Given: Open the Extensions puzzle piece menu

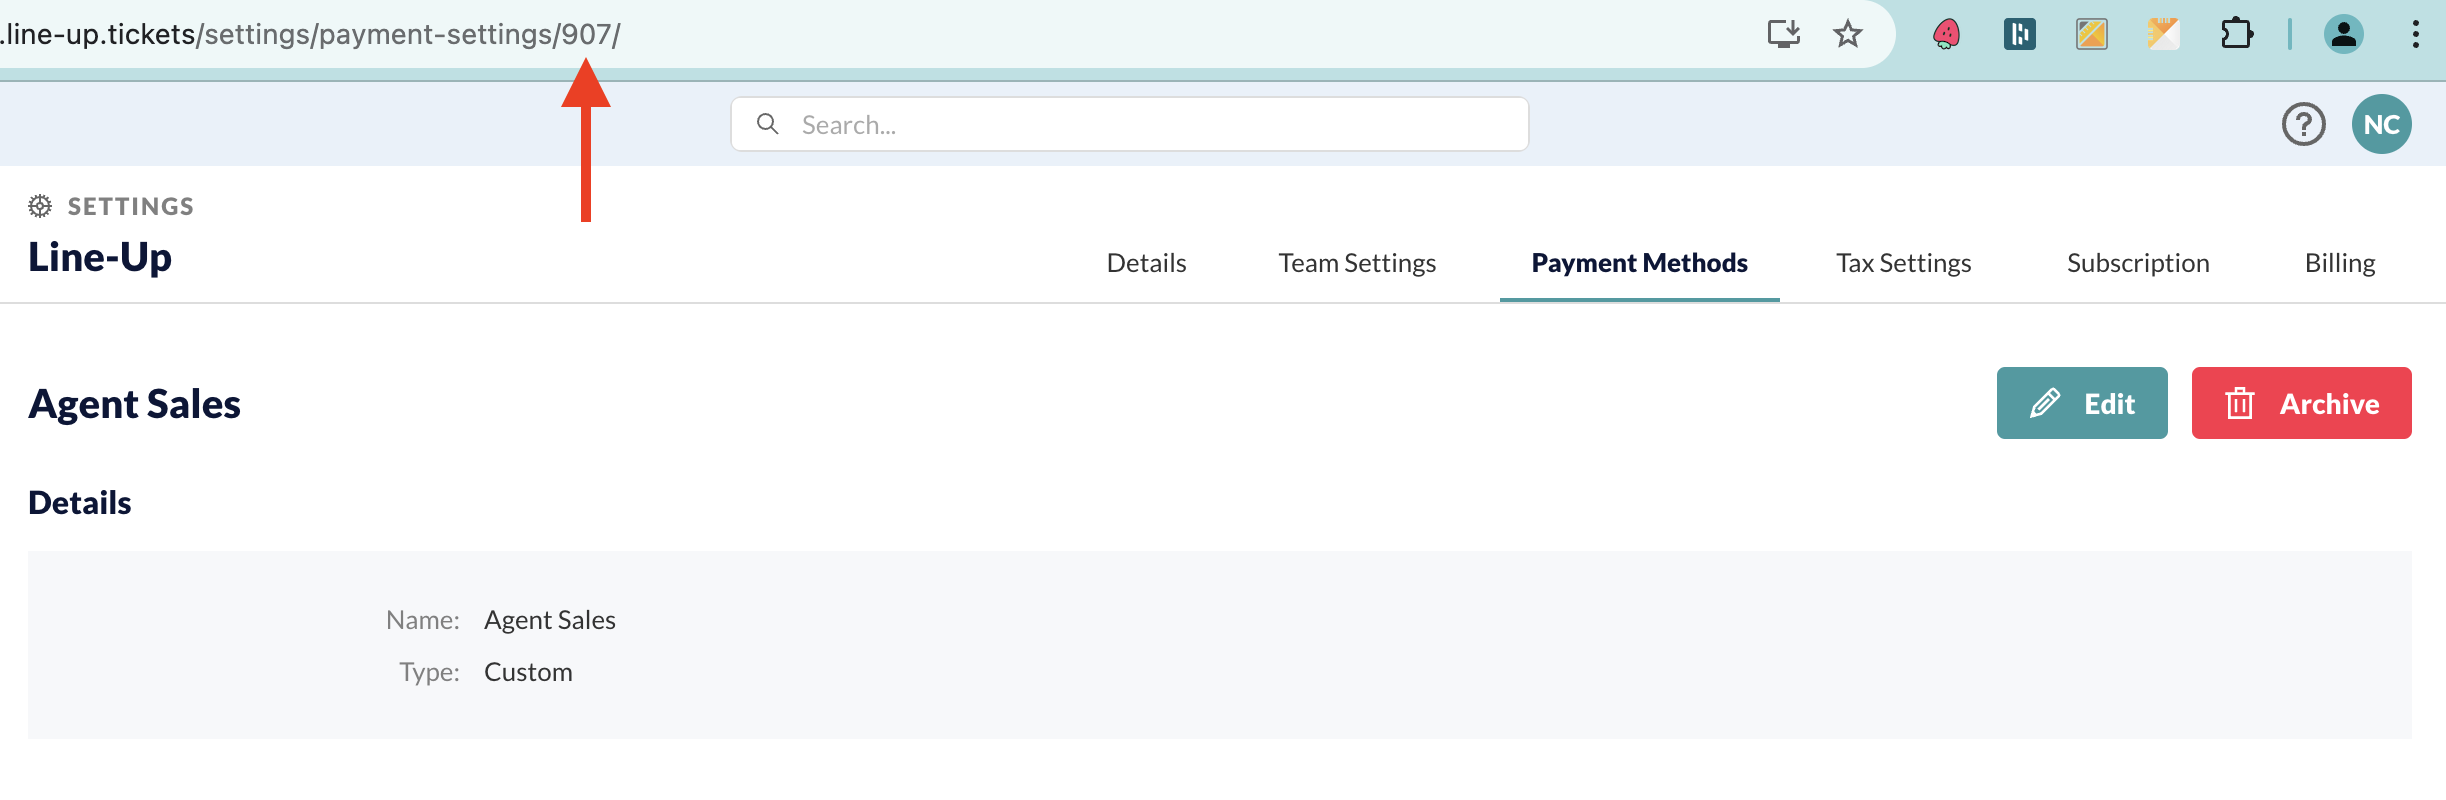Looking at the screenshot, I should pyautogui.click(x=2236, y=34).
